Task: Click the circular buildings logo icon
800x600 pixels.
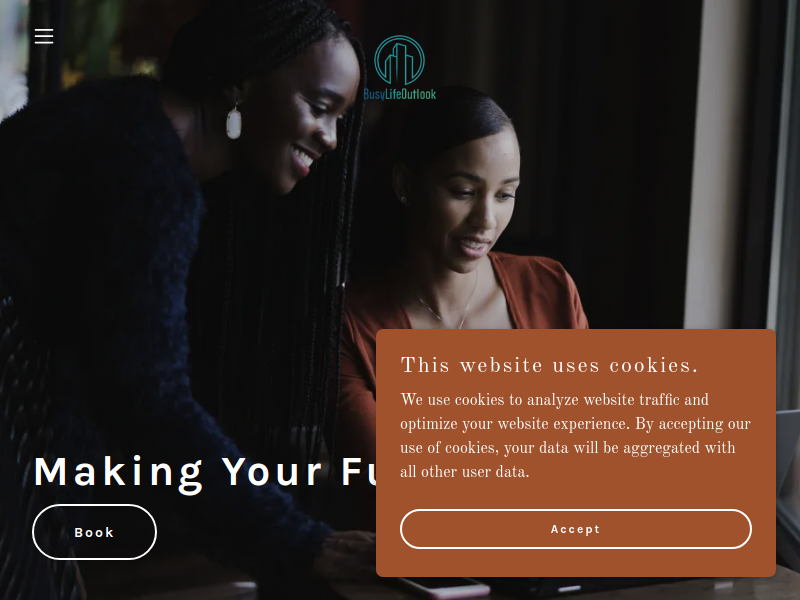Action: pos(399,60)
